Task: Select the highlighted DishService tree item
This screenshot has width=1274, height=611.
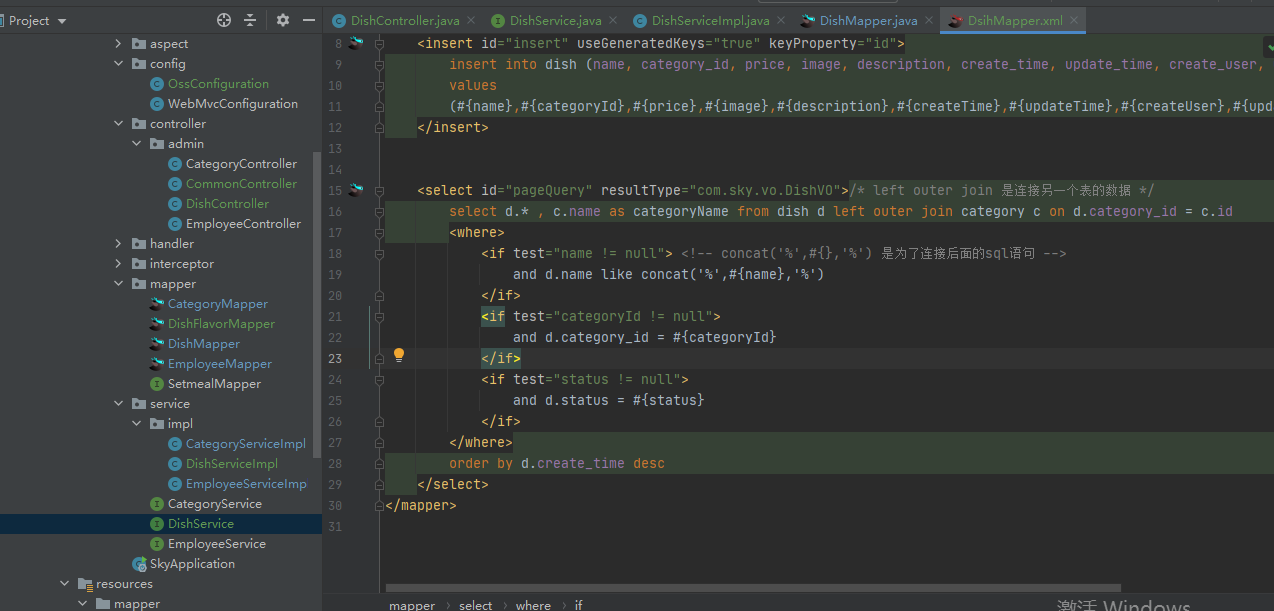Action: [161, 524]
